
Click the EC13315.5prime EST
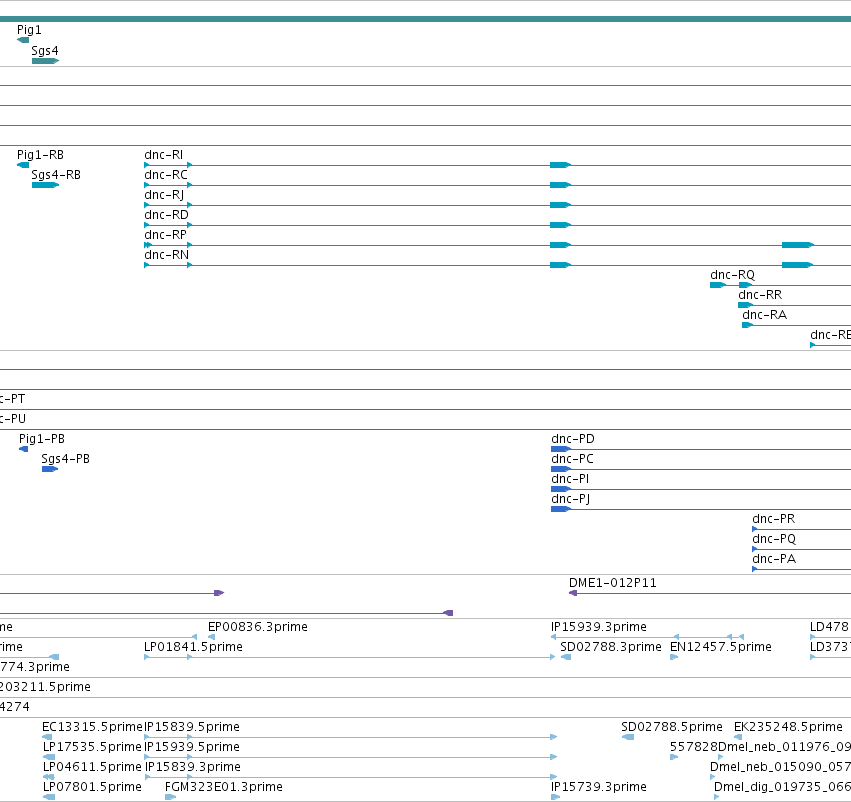pos(47,737)
